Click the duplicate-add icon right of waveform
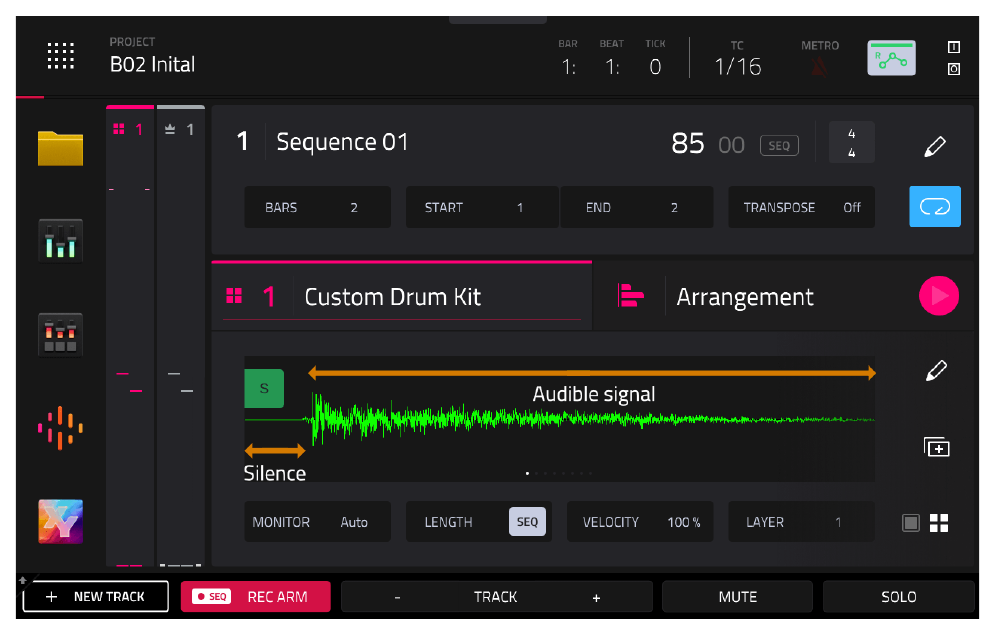996x636 pixels. pyautogui.click(x=936, y=447)
